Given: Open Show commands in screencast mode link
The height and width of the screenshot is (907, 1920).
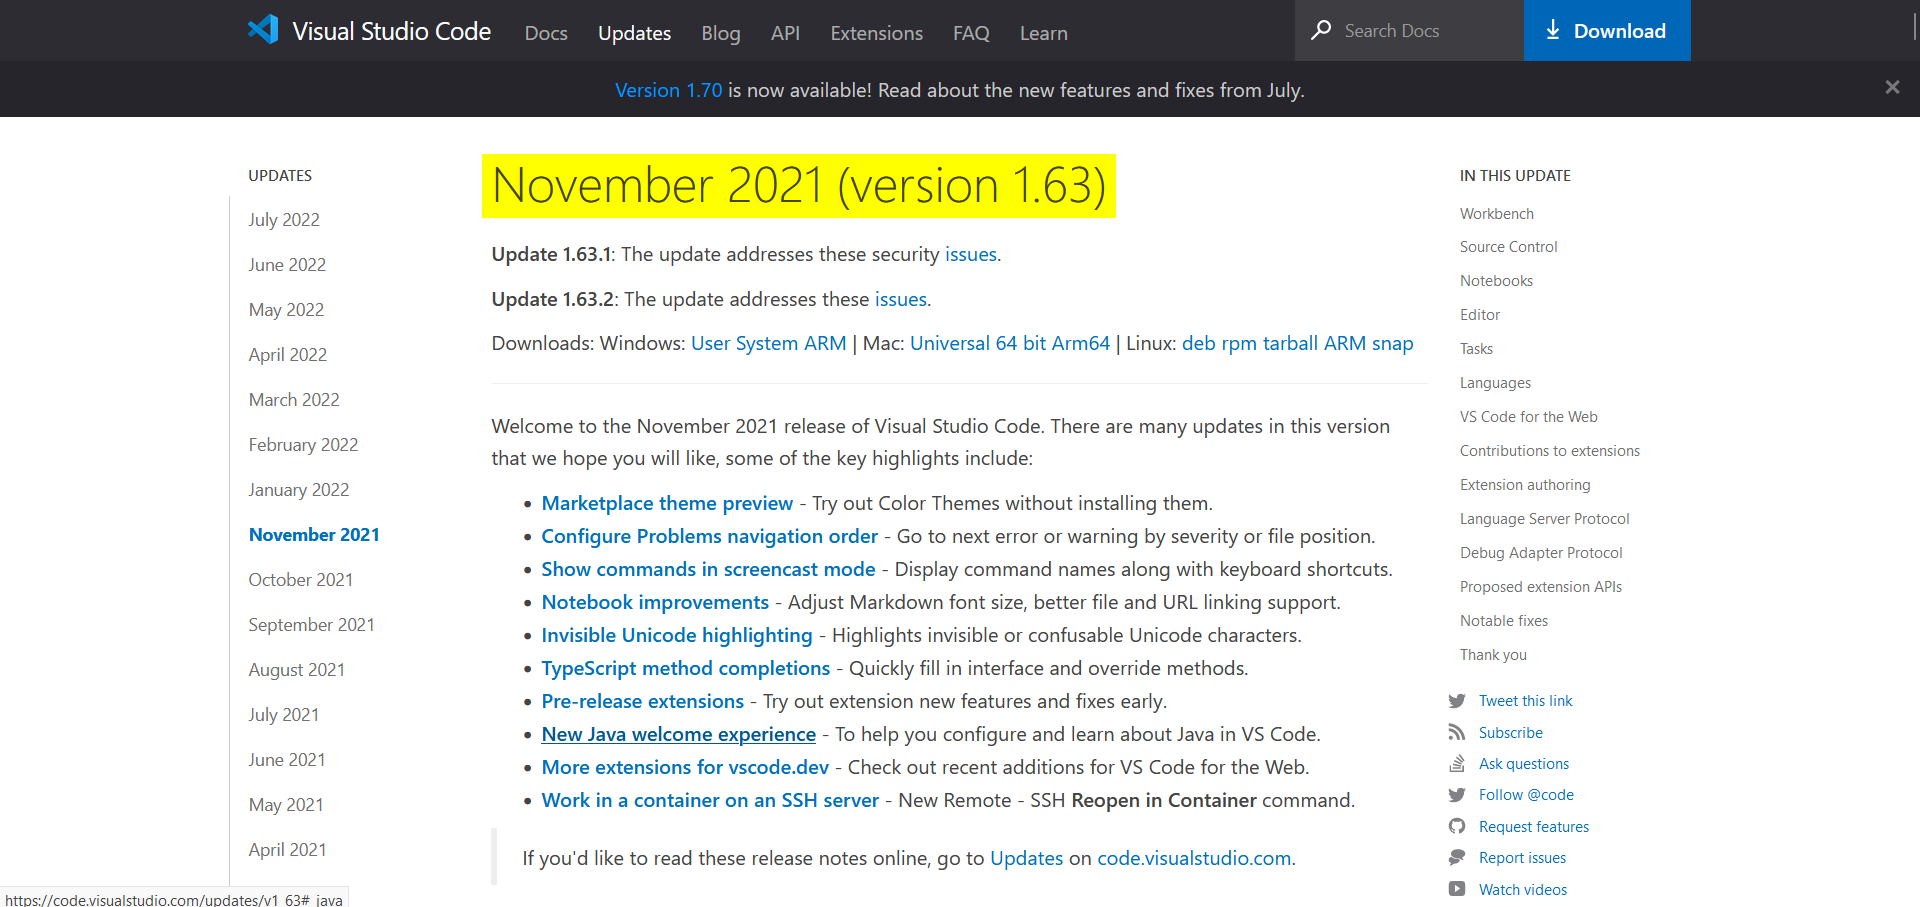Looking at the screenshot, I should click(x=708, y=569).
